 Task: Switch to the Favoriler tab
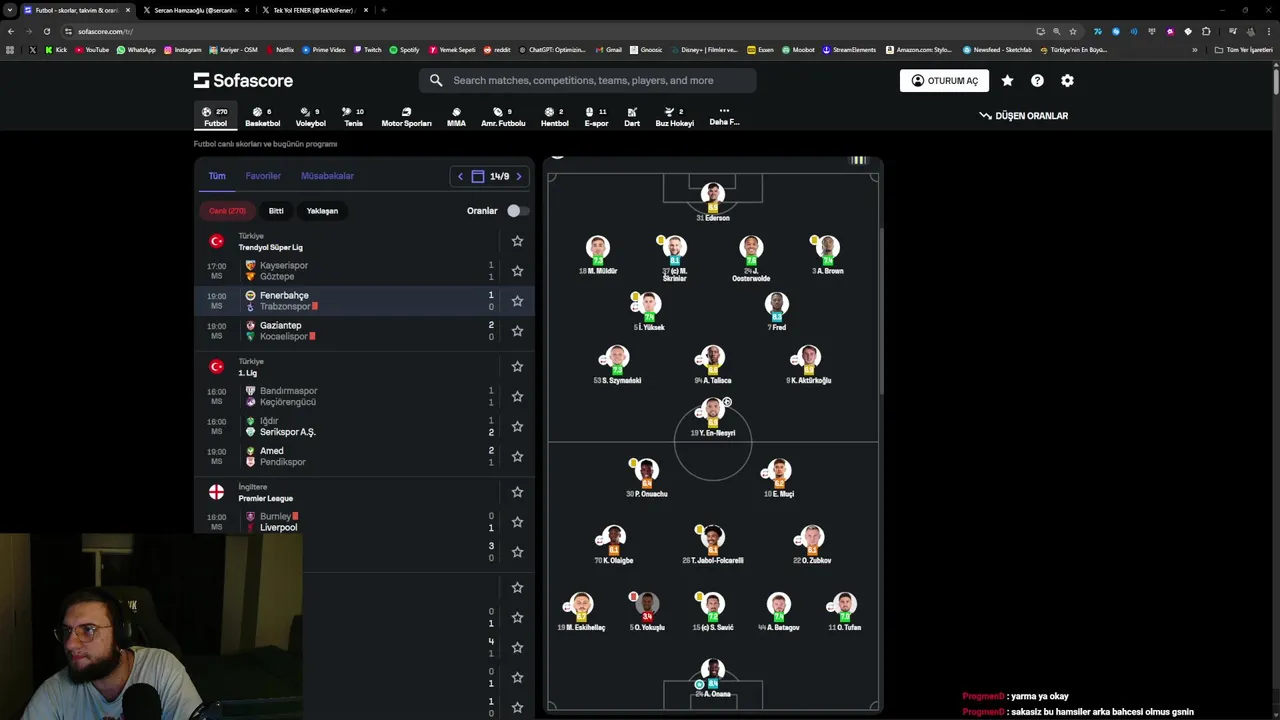coord(263,176)
